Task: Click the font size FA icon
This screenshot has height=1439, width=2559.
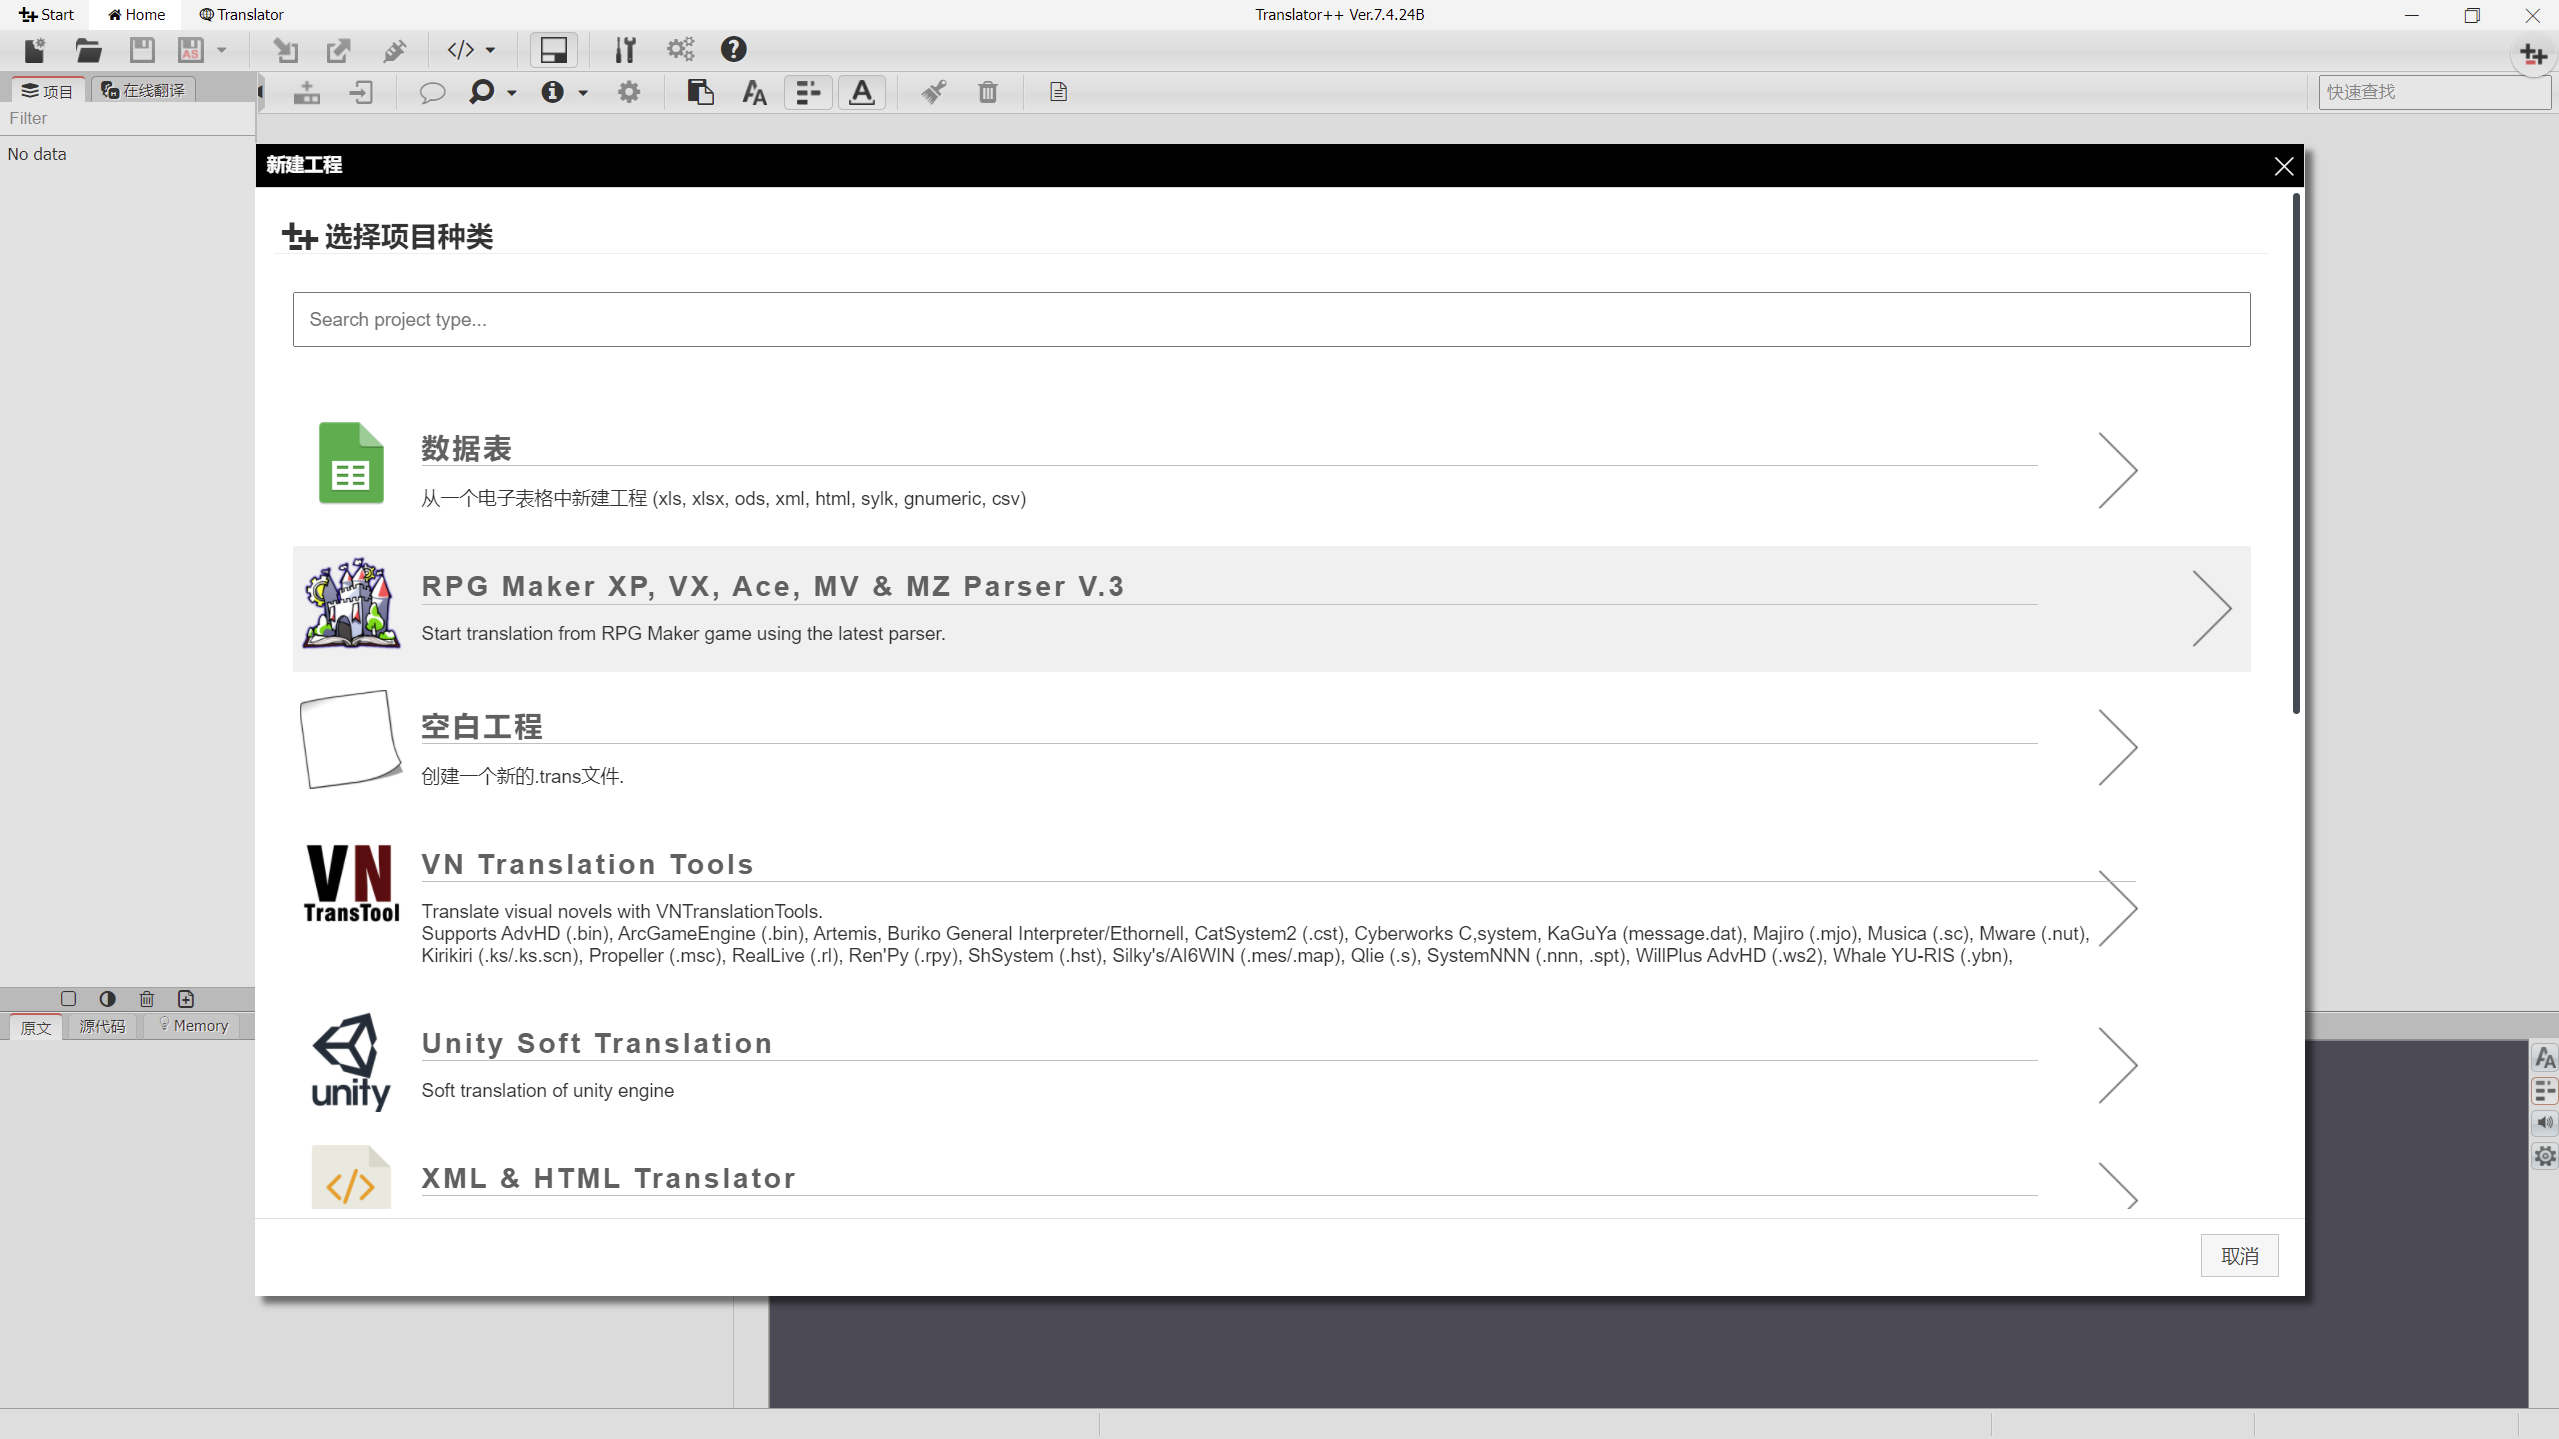Action: tap(754, 93)
